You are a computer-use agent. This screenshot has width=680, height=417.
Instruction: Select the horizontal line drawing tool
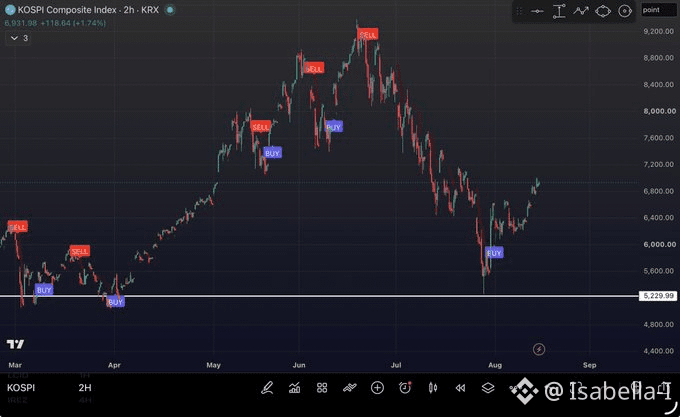click(537, 11)
